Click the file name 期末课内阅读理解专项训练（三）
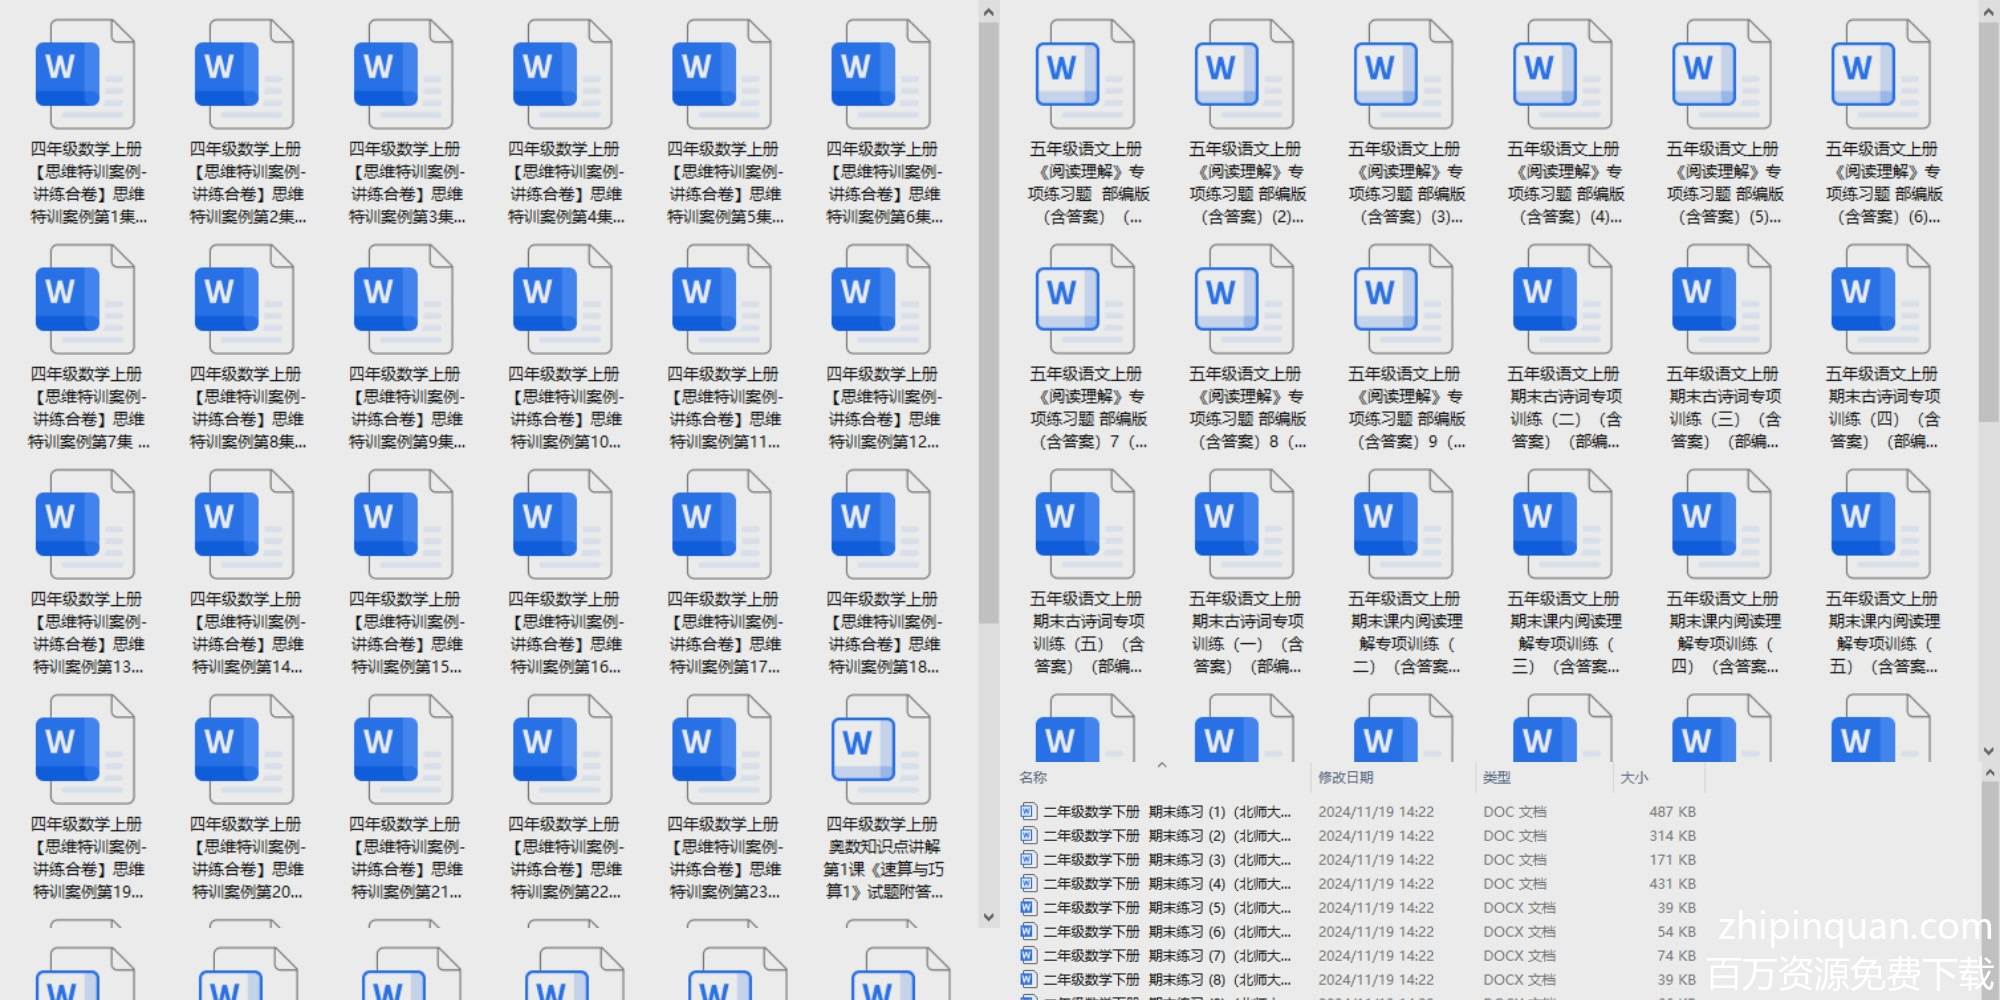This screenshot has height=1000, width=2000. [1565, 633]
